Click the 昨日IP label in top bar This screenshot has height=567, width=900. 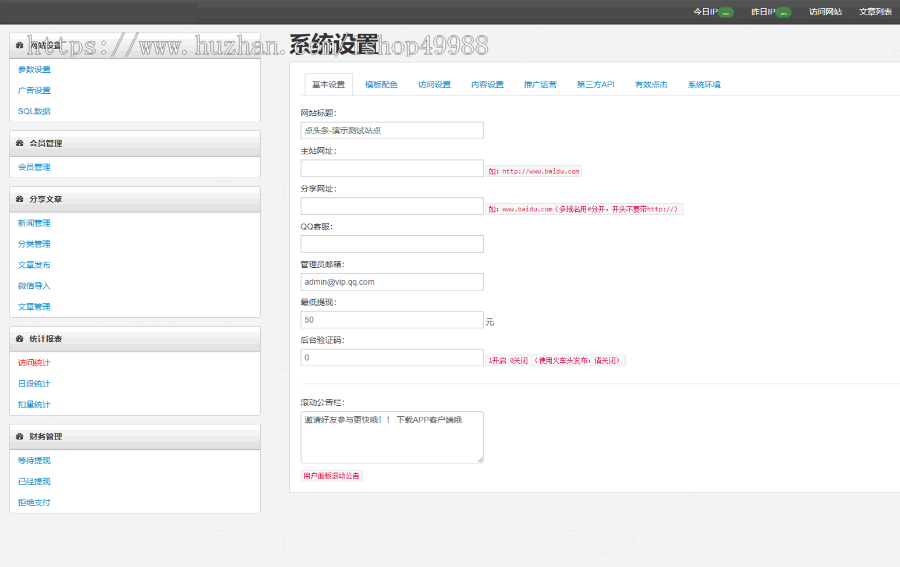click(763, 12)
